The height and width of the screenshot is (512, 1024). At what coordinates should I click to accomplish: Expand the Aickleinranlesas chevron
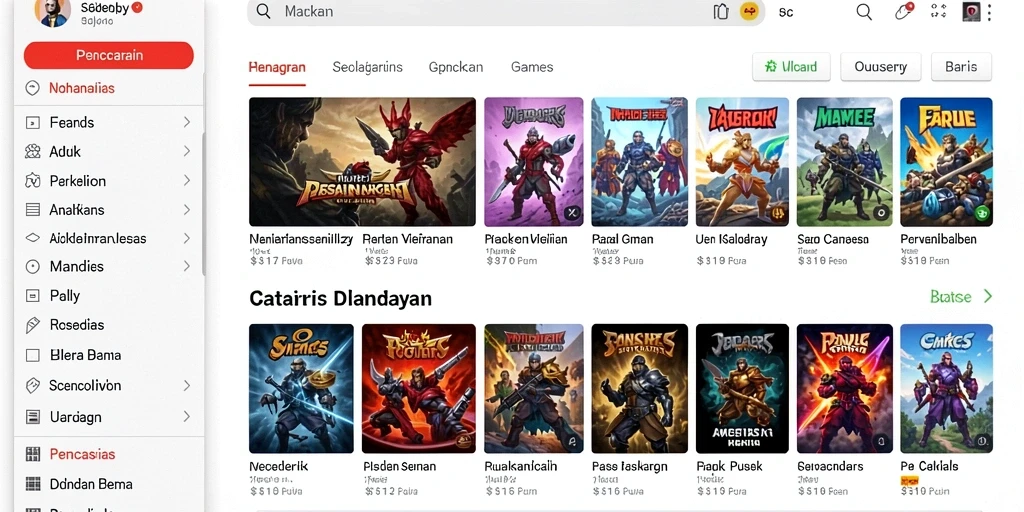click(x=186, y=238)
